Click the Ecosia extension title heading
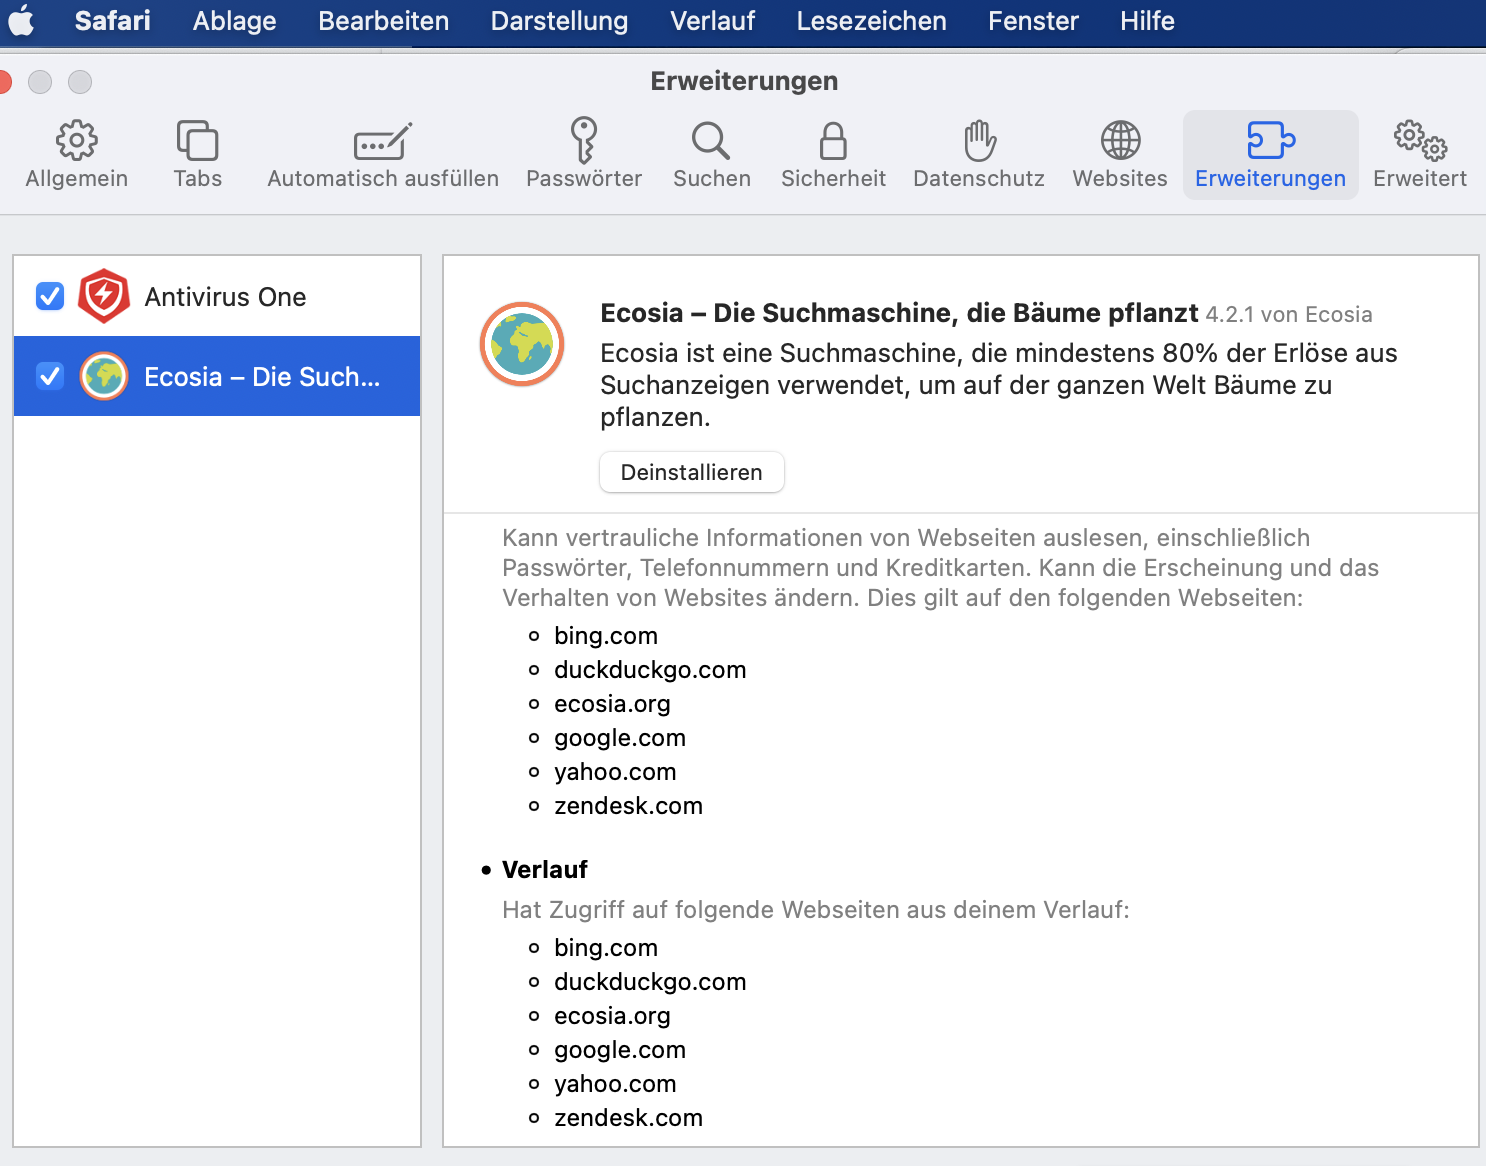This screenshot has width=1486, height=1166. pos(899,313)
